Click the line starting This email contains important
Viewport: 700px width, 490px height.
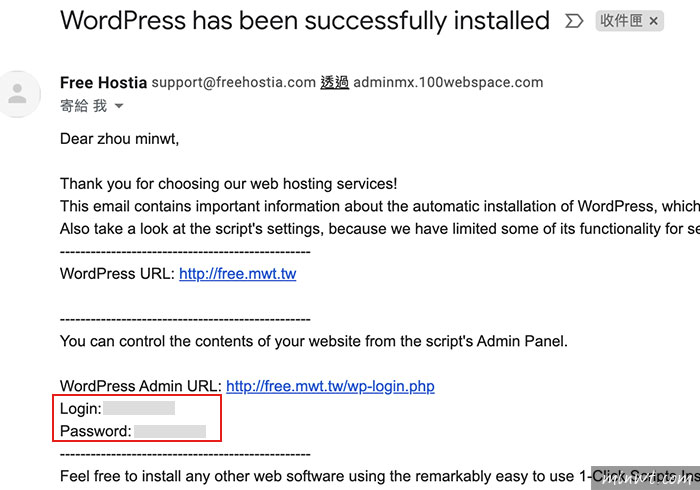[x=380, y=207]
